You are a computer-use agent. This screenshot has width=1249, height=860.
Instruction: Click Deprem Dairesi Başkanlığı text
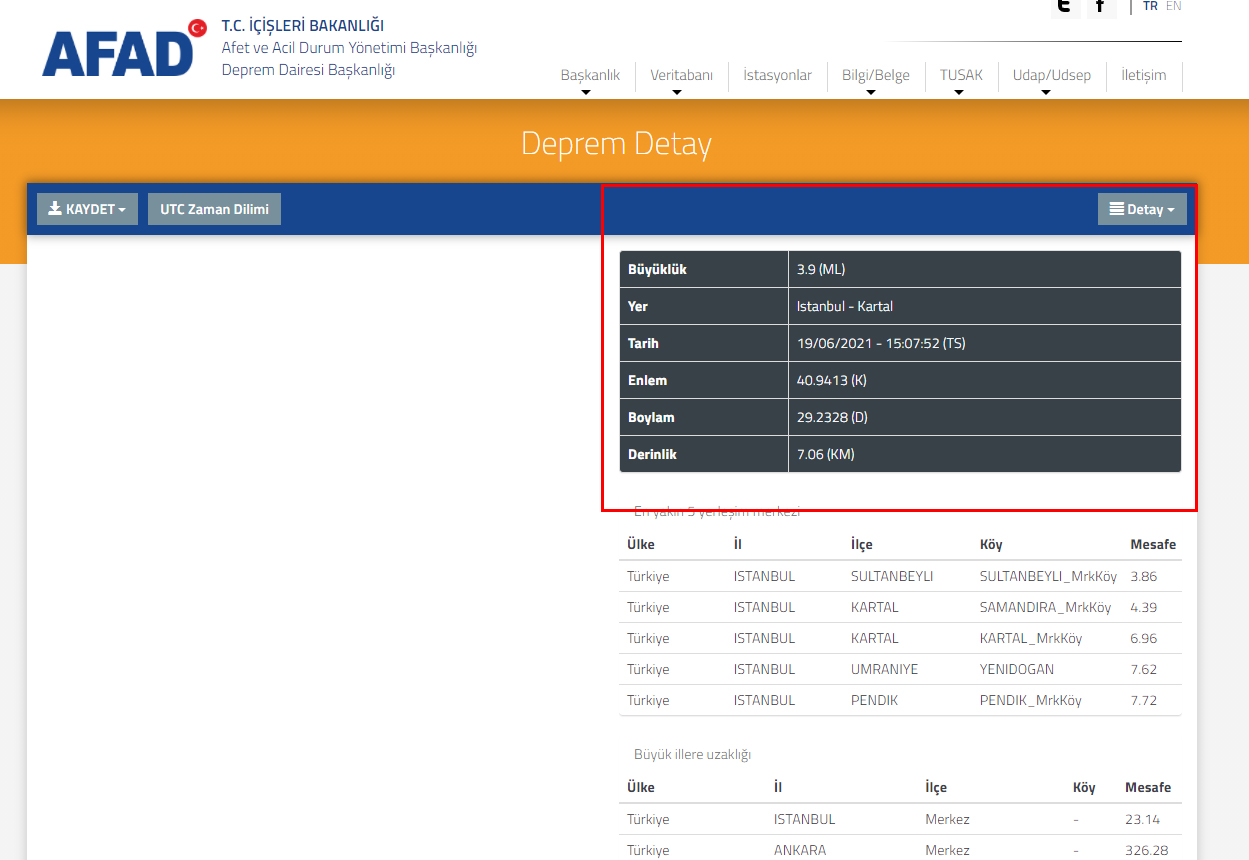pyautogui.click(x=308, y=69)
